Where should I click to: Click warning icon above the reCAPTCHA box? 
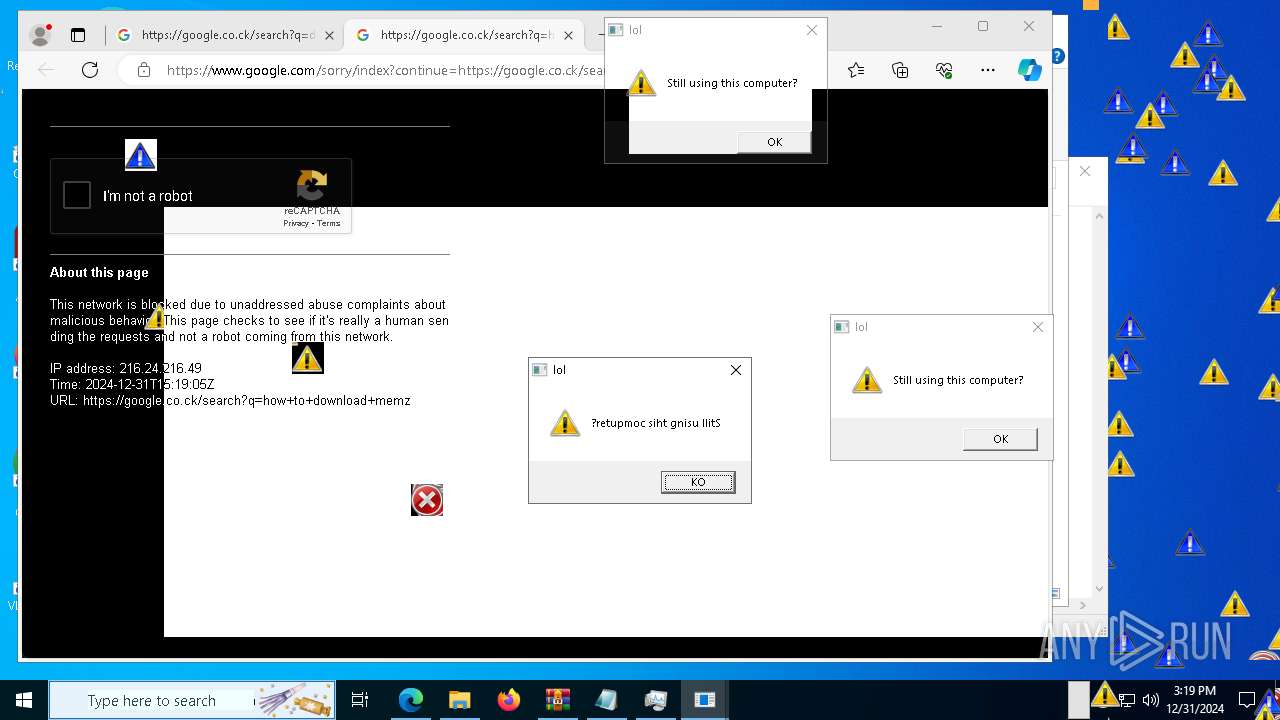(x=141, y=155)
